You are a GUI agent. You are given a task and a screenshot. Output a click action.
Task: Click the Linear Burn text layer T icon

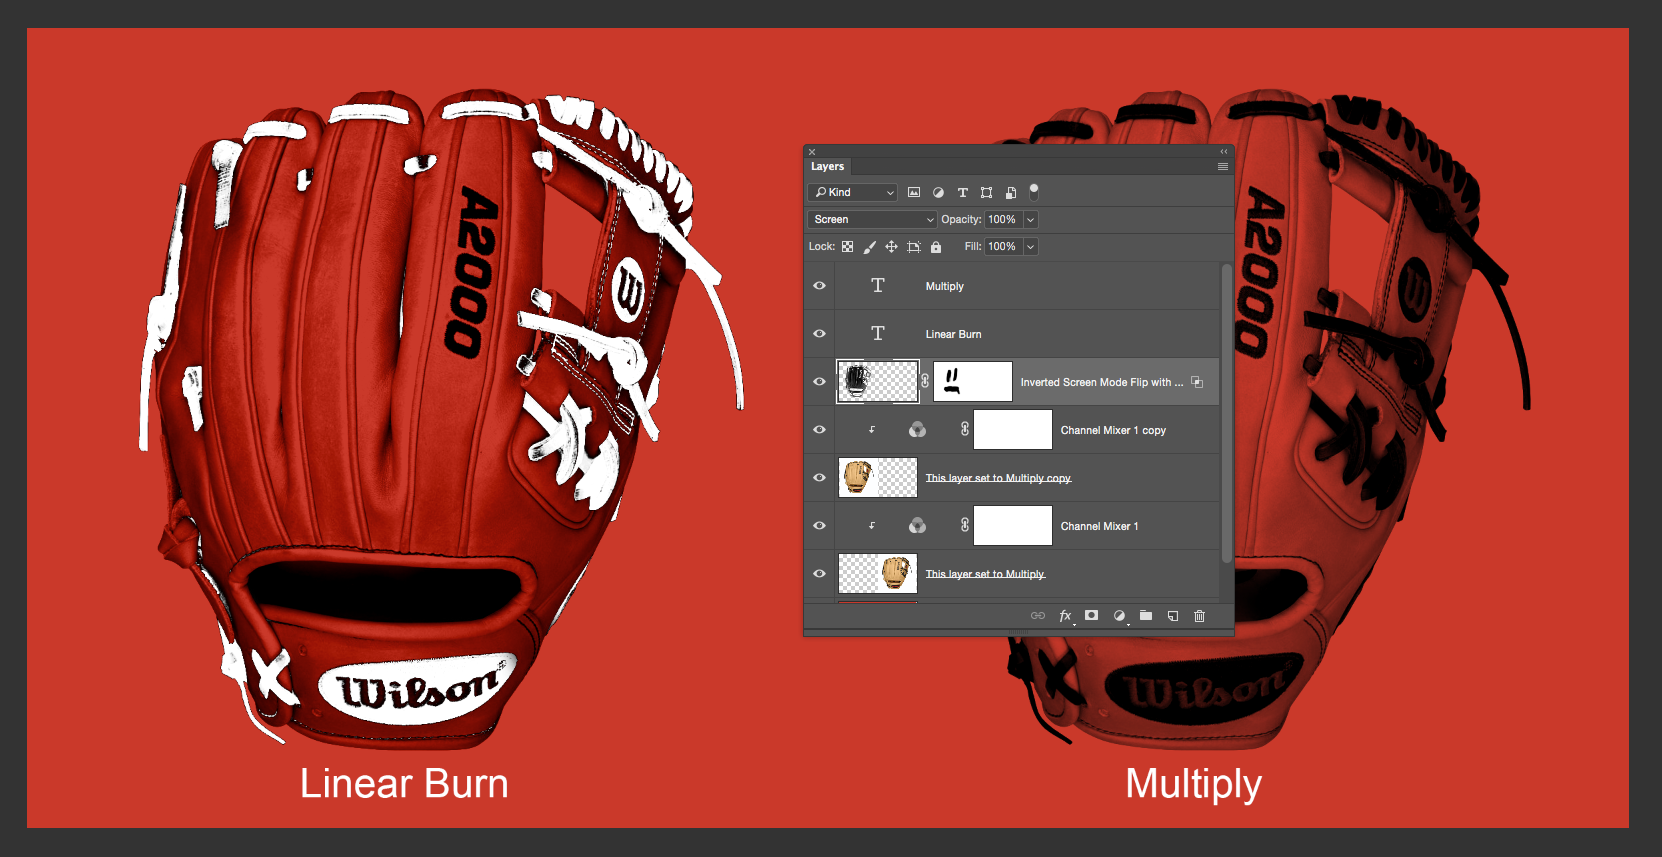[x=878, y=334]
